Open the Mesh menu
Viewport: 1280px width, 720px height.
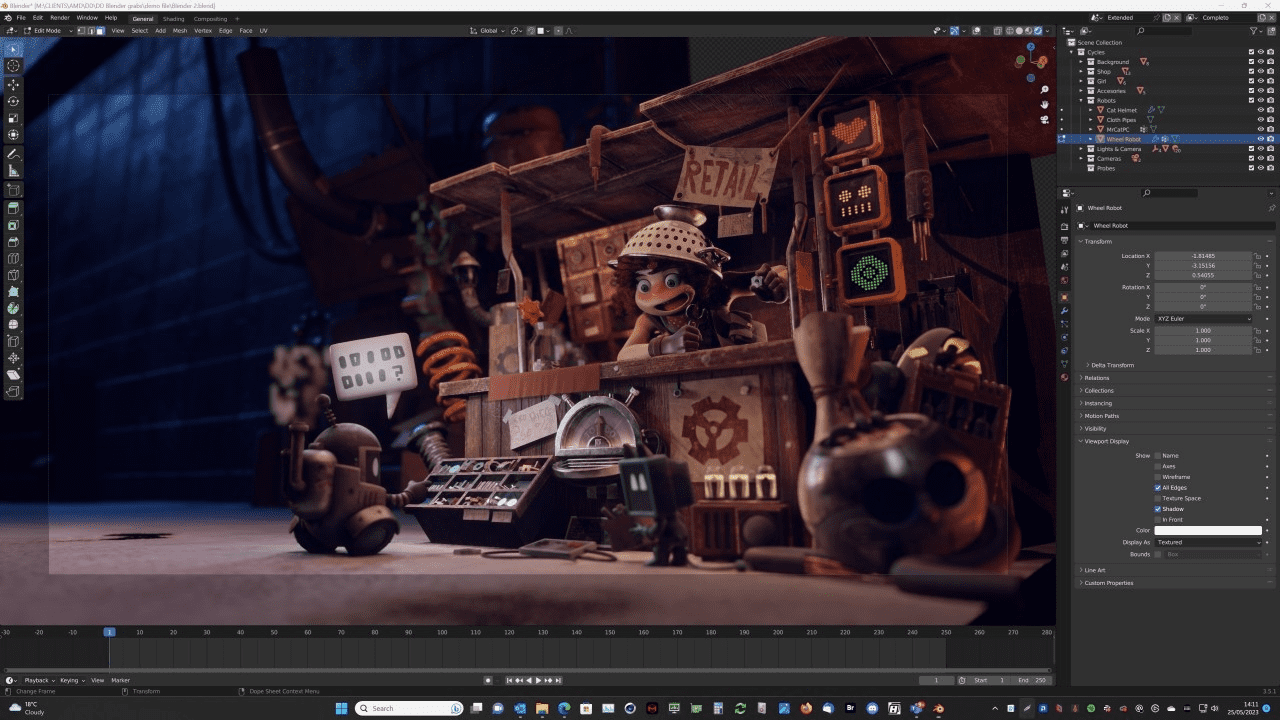pos(179,30)
